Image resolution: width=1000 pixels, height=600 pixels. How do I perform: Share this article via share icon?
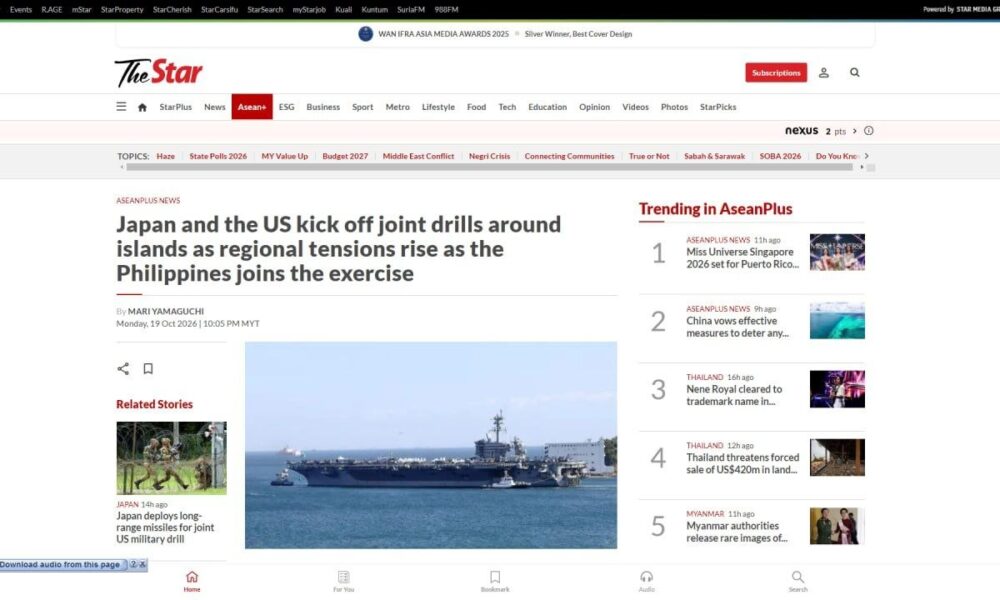(123, 369)
